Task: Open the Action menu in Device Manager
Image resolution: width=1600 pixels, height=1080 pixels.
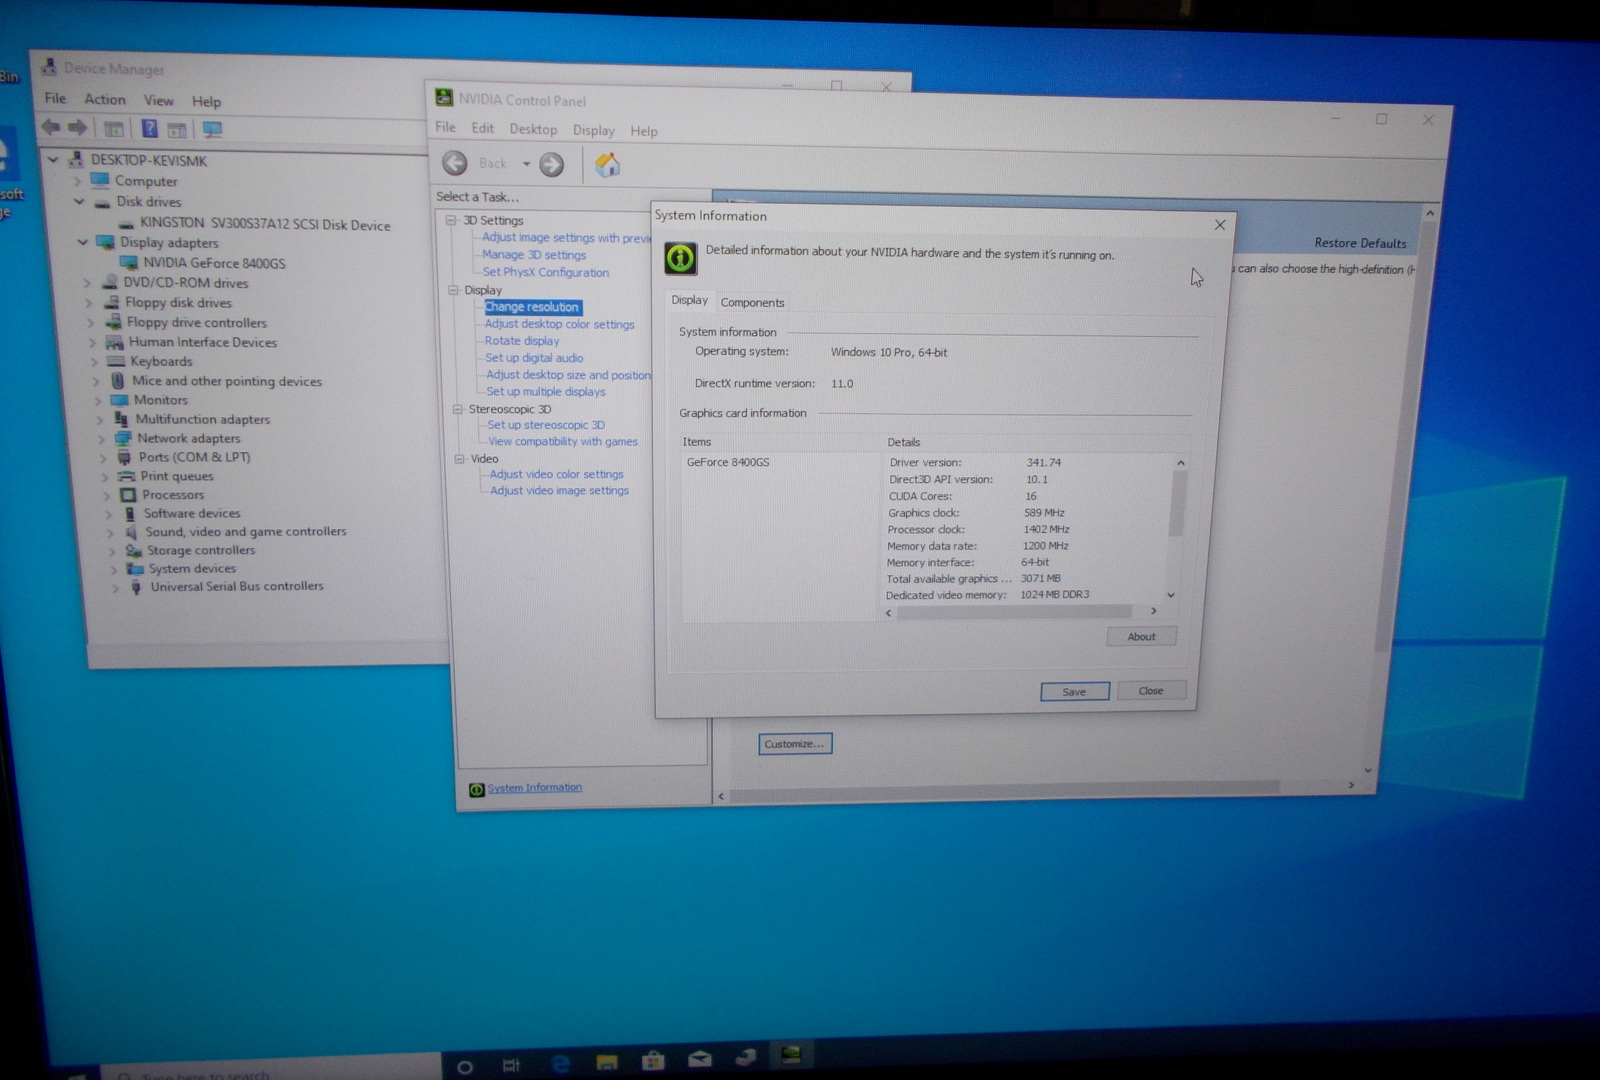Action: pyautogui.click(x=105, y=99)
